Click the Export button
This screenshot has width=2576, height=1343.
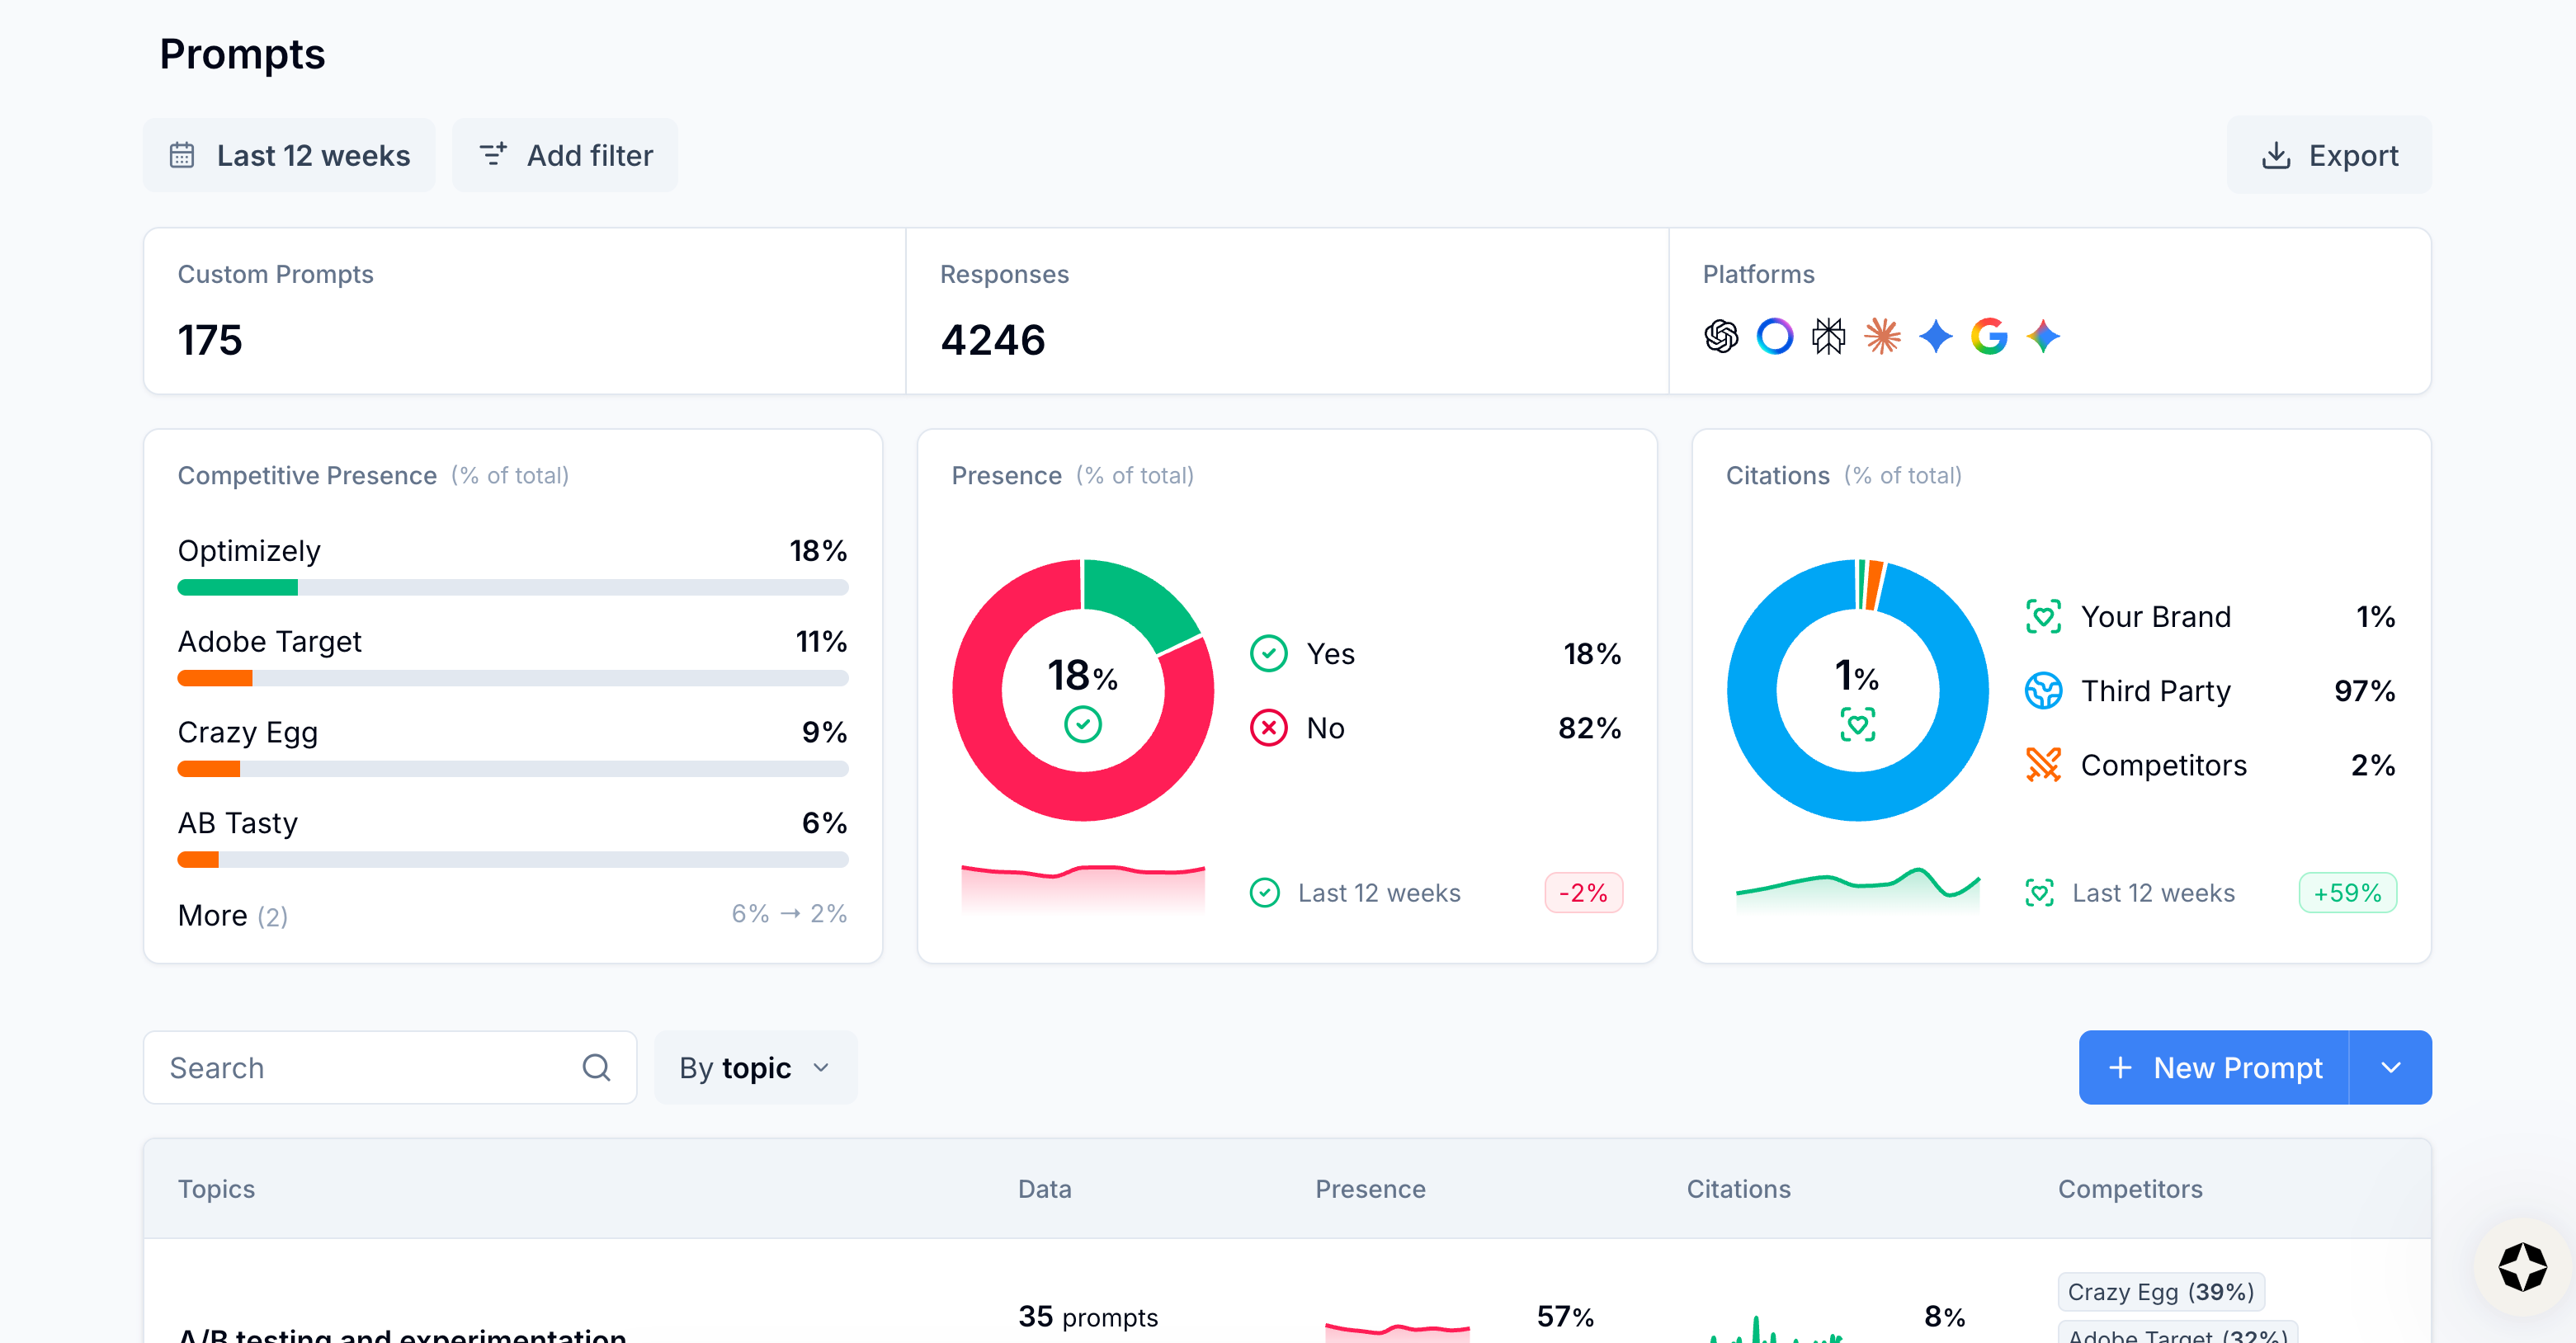coord(2329,155)
